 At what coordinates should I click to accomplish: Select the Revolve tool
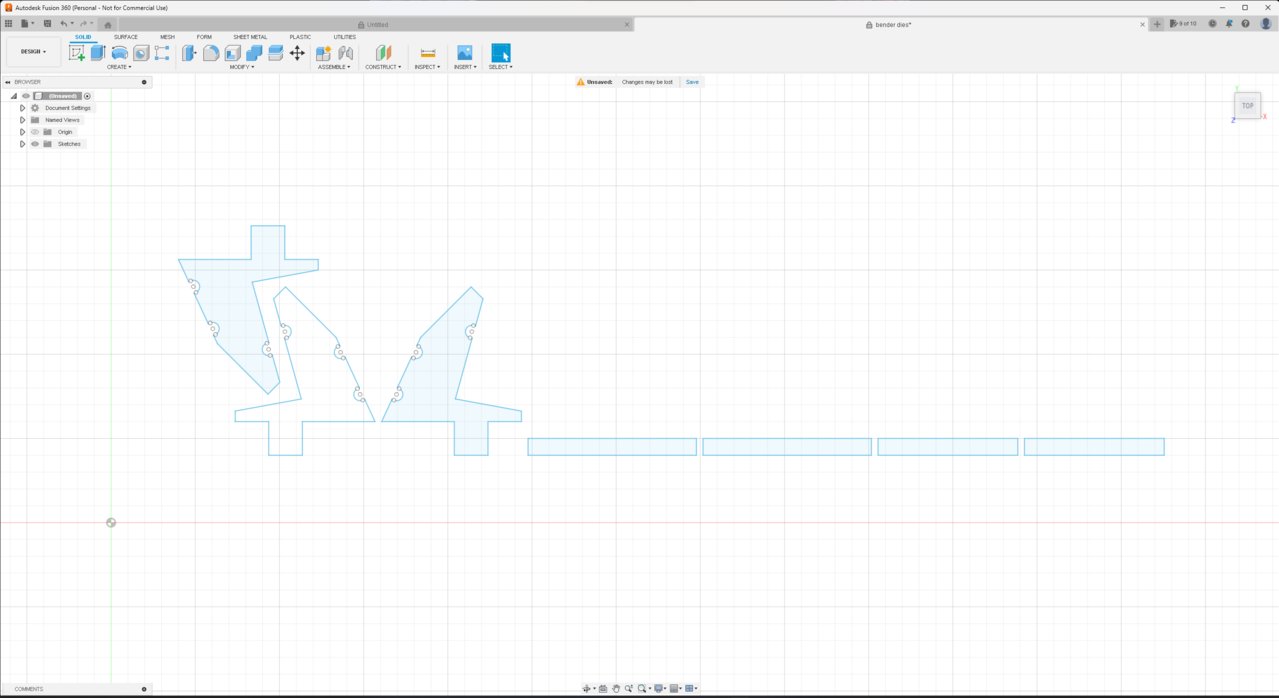[119, 53]
